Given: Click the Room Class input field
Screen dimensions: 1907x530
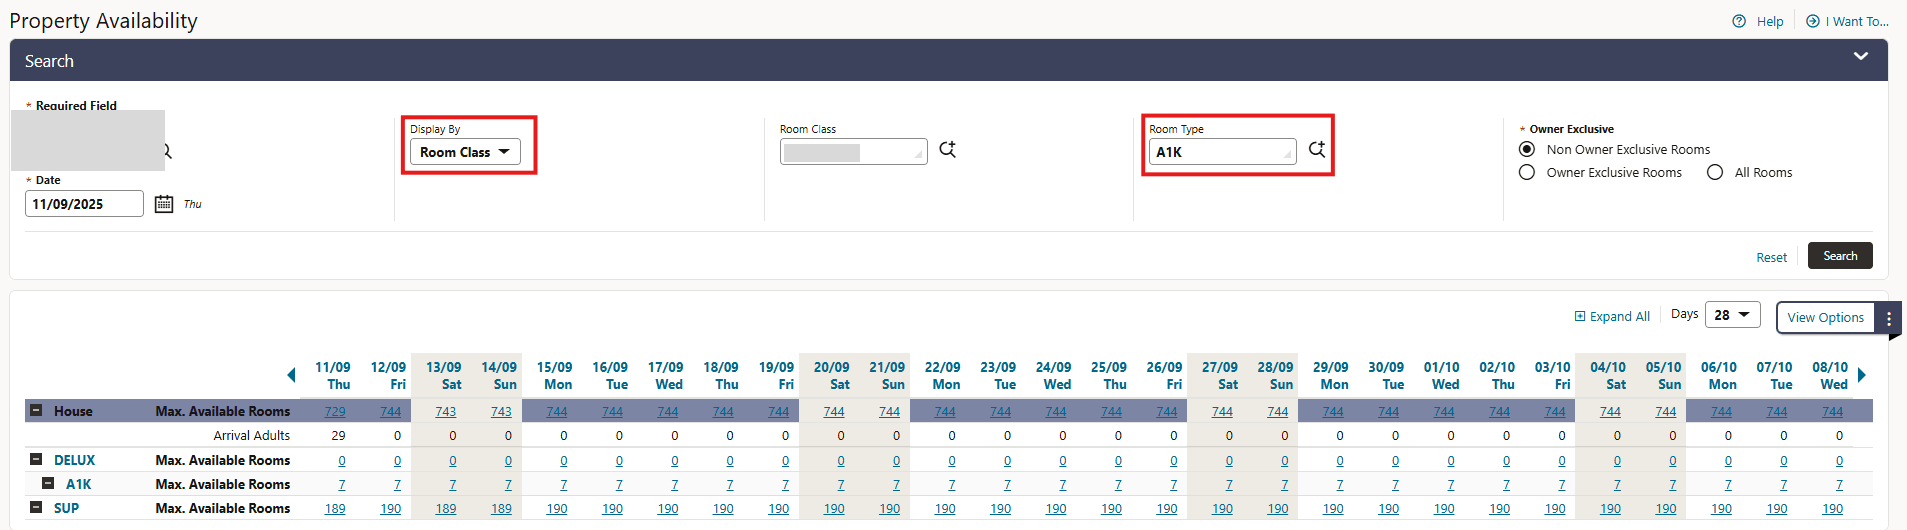Looking at the screenshot, I should [x=853, y=152].
